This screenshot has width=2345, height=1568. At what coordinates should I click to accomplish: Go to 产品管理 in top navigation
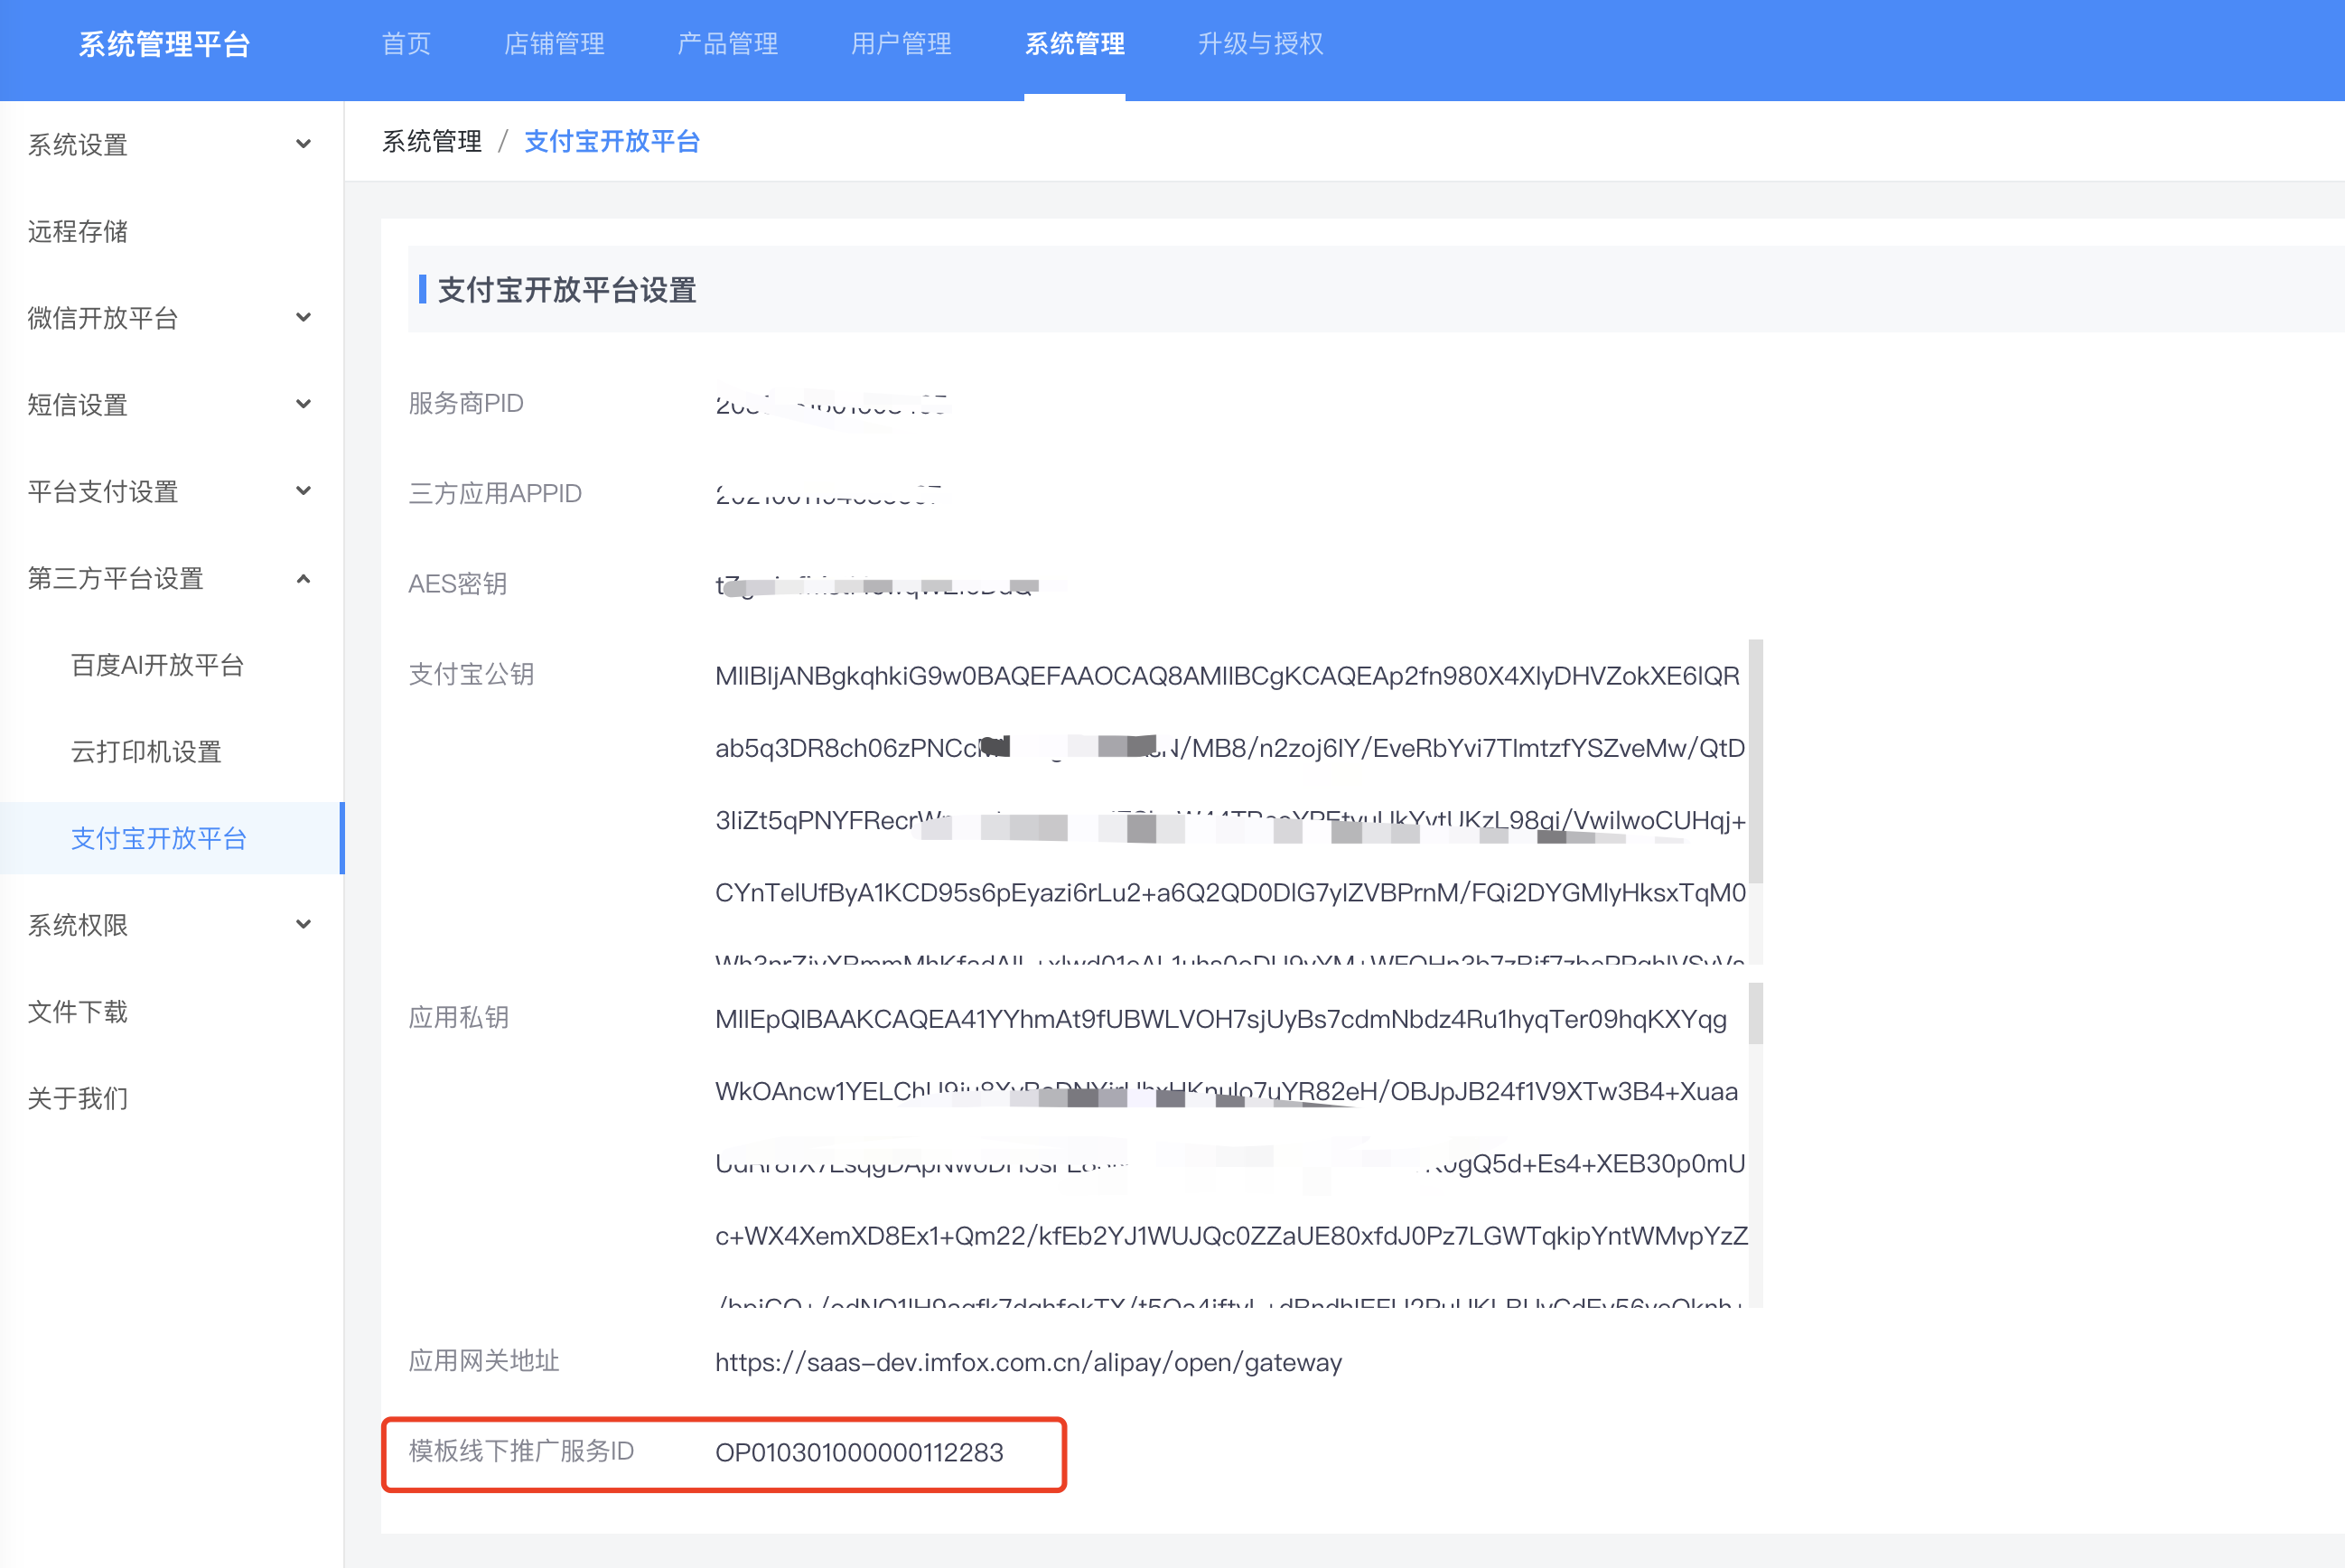[727, 44]
